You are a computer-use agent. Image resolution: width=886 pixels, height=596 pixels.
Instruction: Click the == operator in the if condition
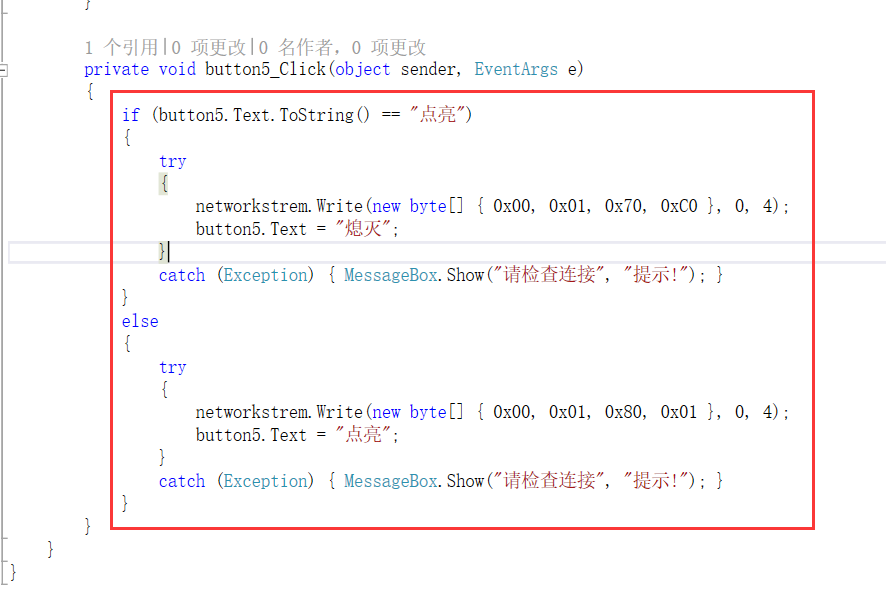[390, 115]
